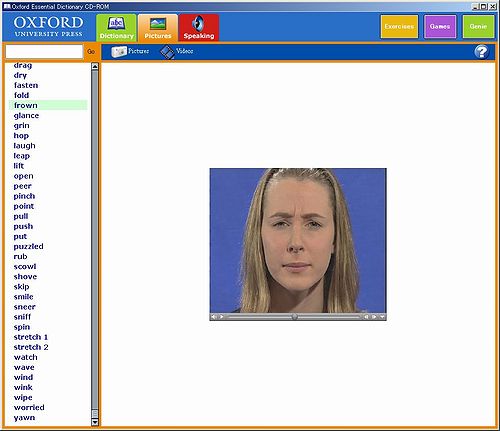Select the word 'shove' in list
Screen dimensions: 500x431
[25, 277]
